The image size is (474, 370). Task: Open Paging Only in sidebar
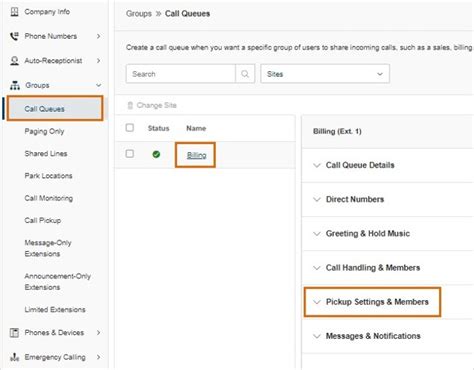coord(44,131)
